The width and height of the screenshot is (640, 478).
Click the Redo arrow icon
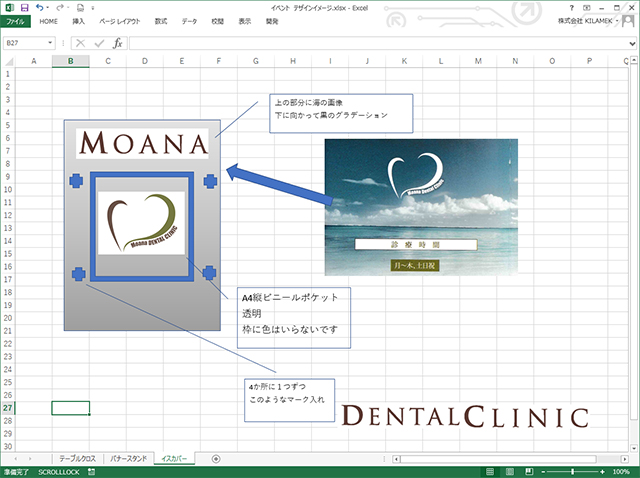[x=60, y=7]
